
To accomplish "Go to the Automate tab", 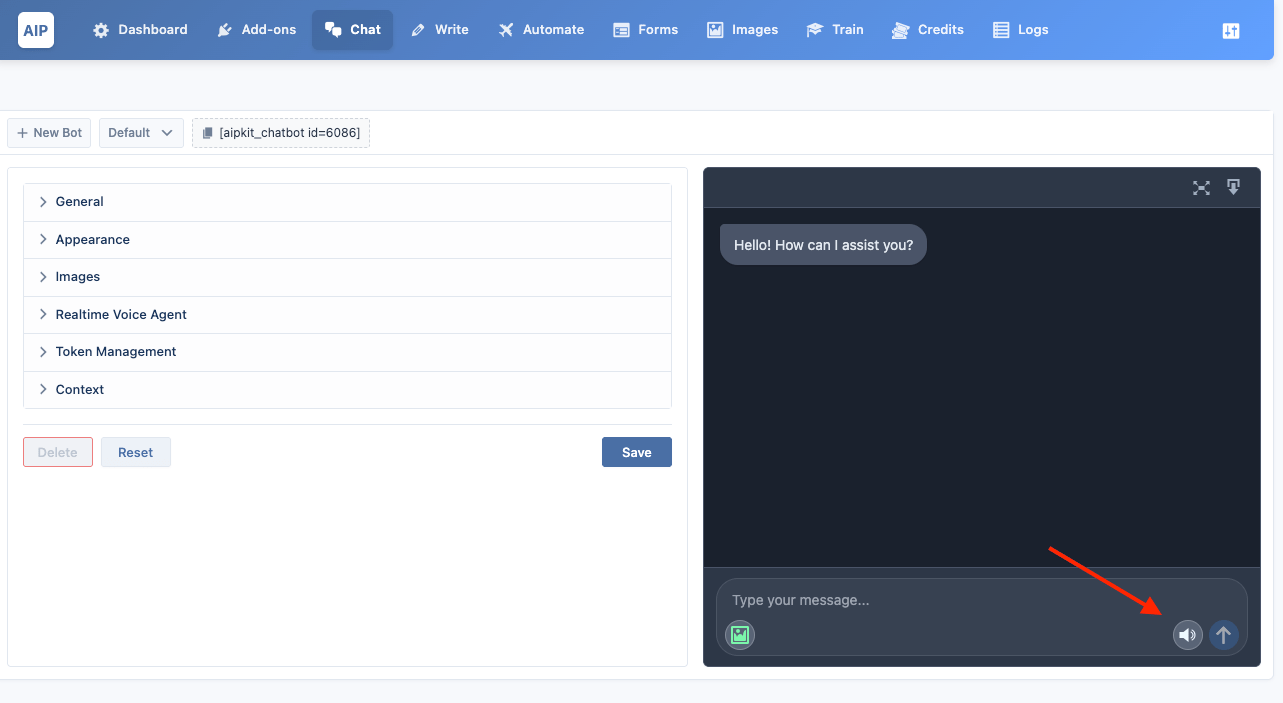I will click(540, 30).
